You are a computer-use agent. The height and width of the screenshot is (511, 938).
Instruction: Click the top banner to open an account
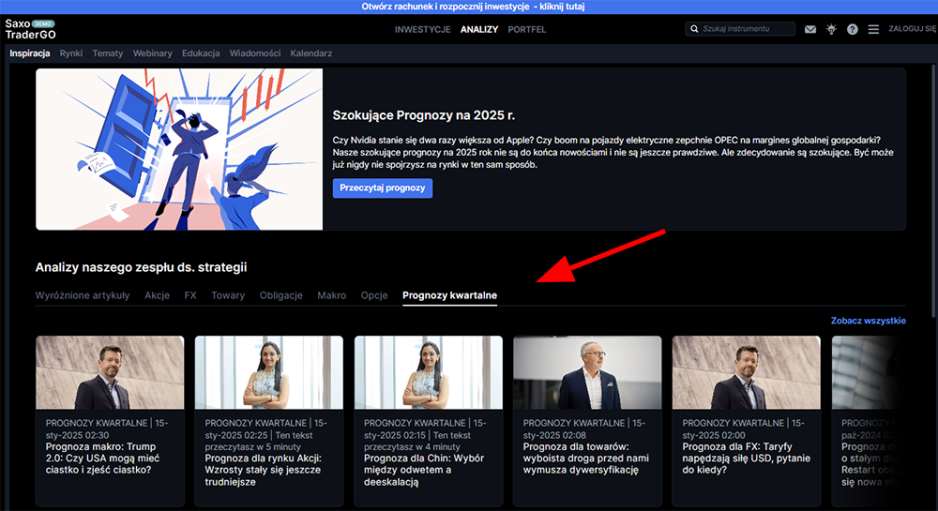click(469, 6)
